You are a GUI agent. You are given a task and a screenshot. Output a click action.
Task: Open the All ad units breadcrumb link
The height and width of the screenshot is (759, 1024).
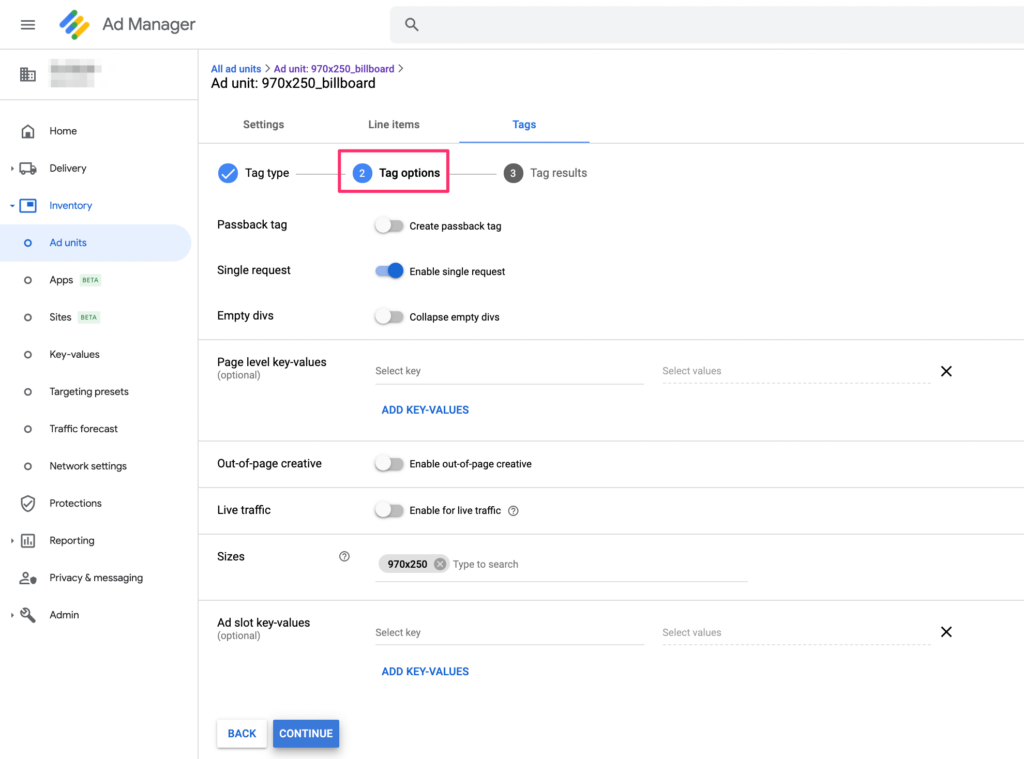tap(237, 68)
